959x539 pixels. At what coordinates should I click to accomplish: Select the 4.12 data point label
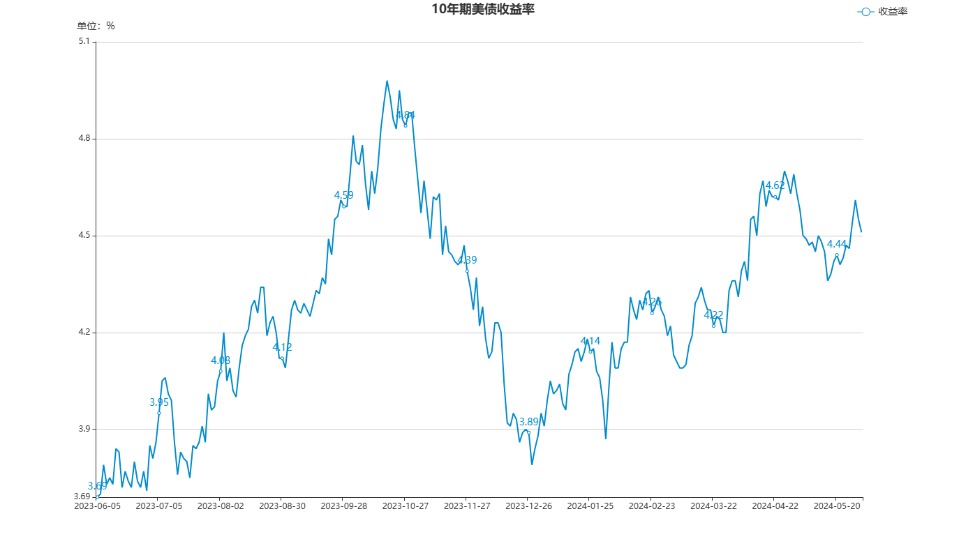[x=282, y=347]
